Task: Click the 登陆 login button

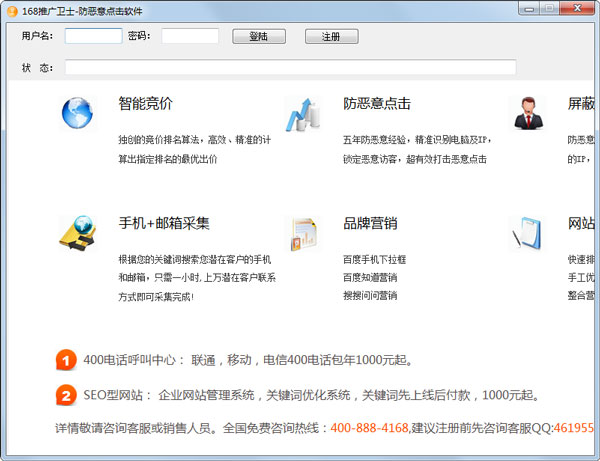Action: click(x=259, y=36)
